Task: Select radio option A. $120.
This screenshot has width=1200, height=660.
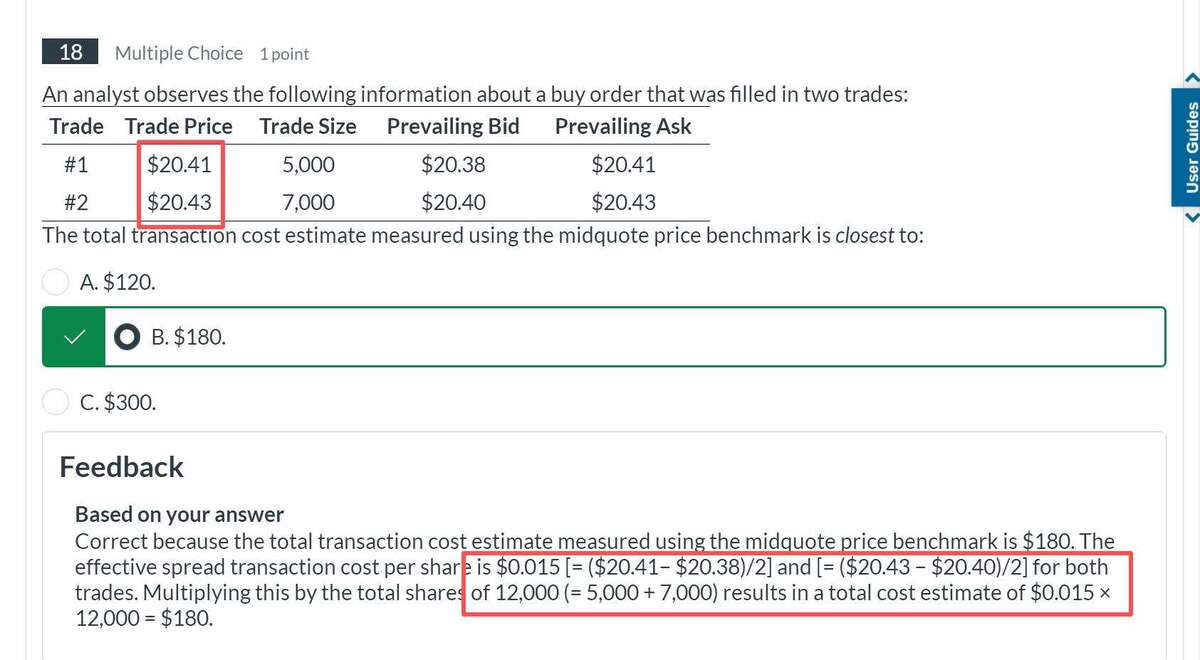Action: (55, 282)
